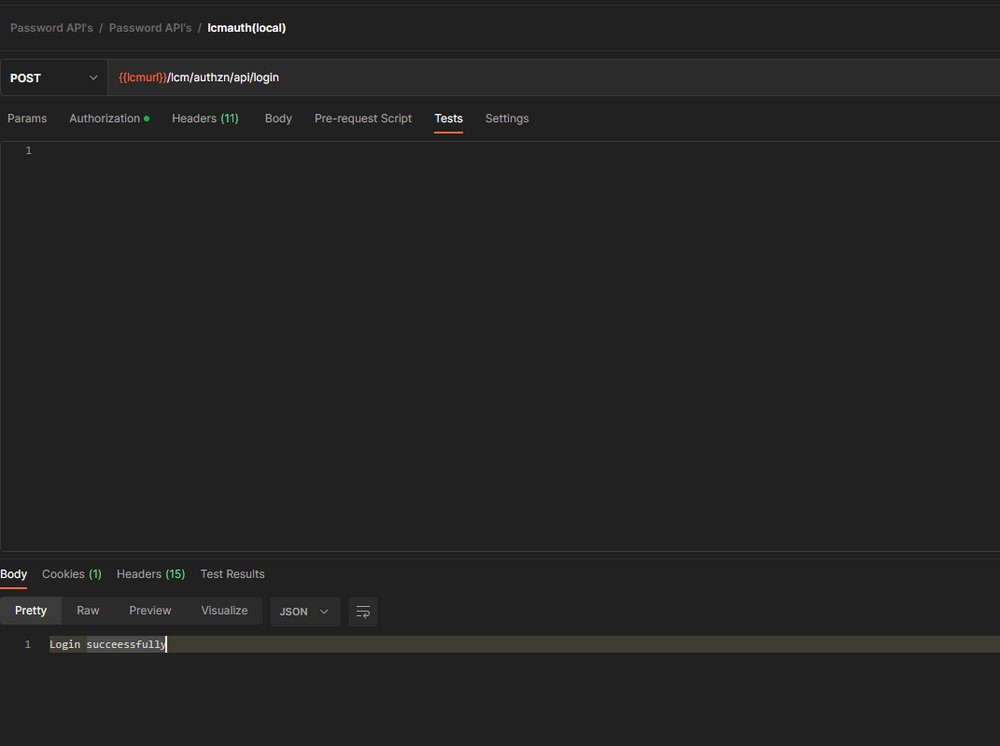Open the Pre-request Script tab
The width and height of the screenshot is (1000, 746).
pos(363,119)
